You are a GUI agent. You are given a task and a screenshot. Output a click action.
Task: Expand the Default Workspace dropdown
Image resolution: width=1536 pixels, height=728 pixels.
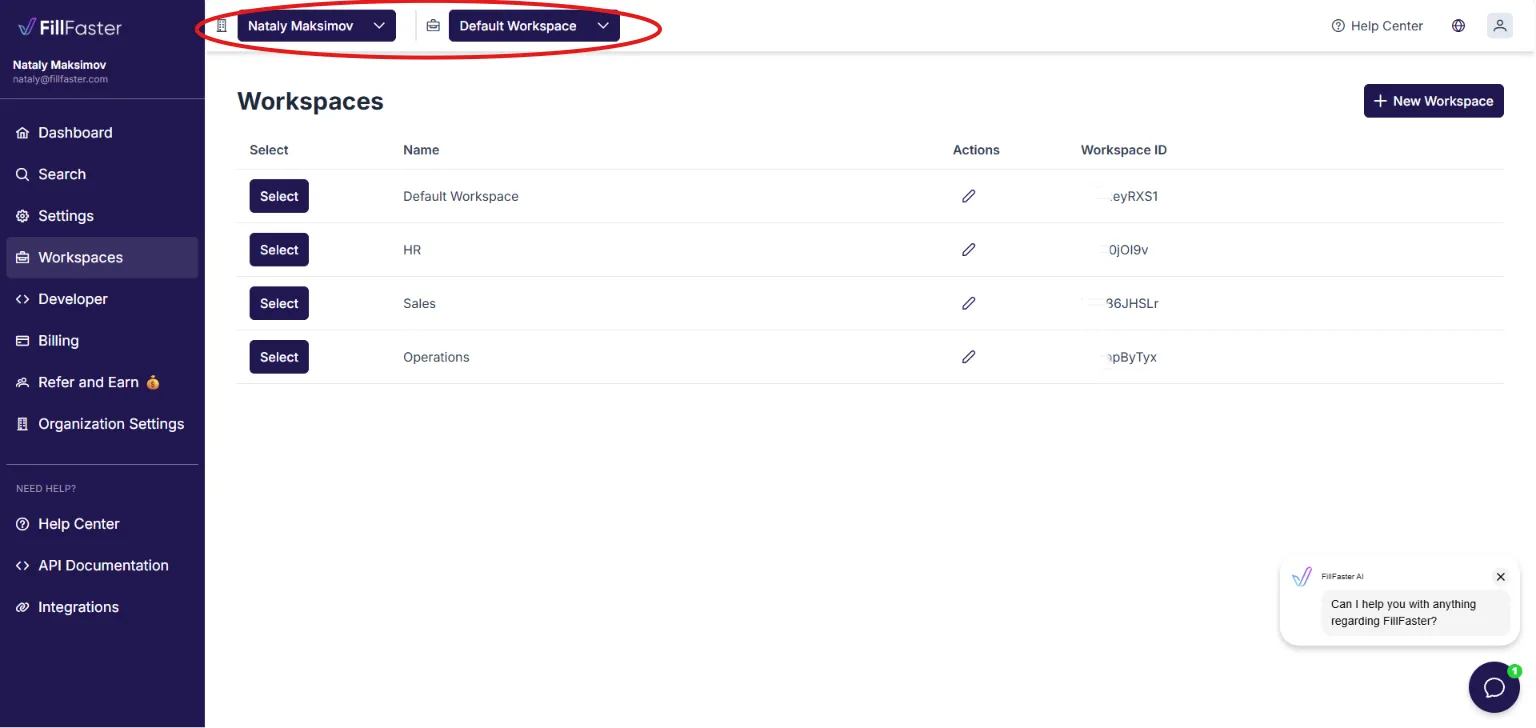click(x=534, y=26)
